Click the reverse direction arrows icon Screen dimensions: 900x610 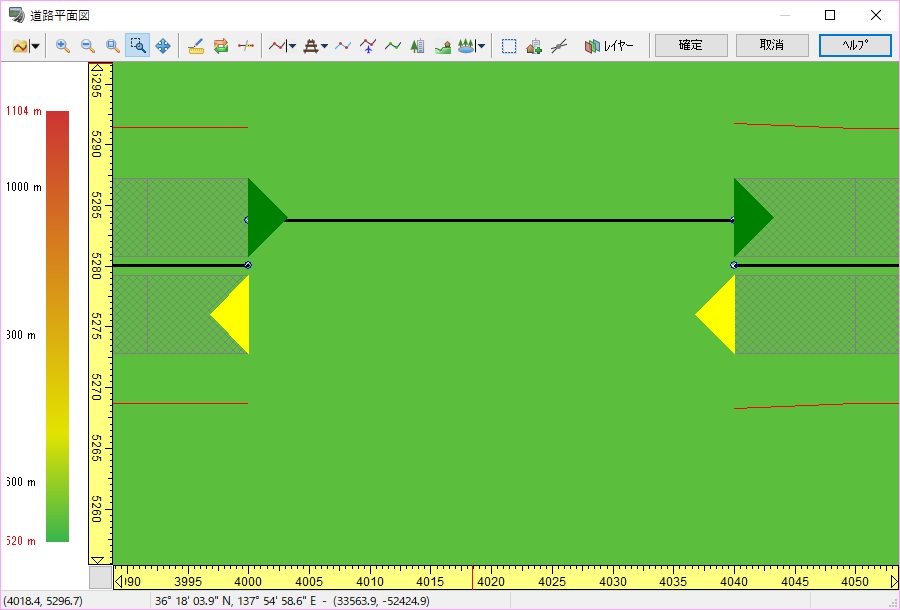(221, 46)
